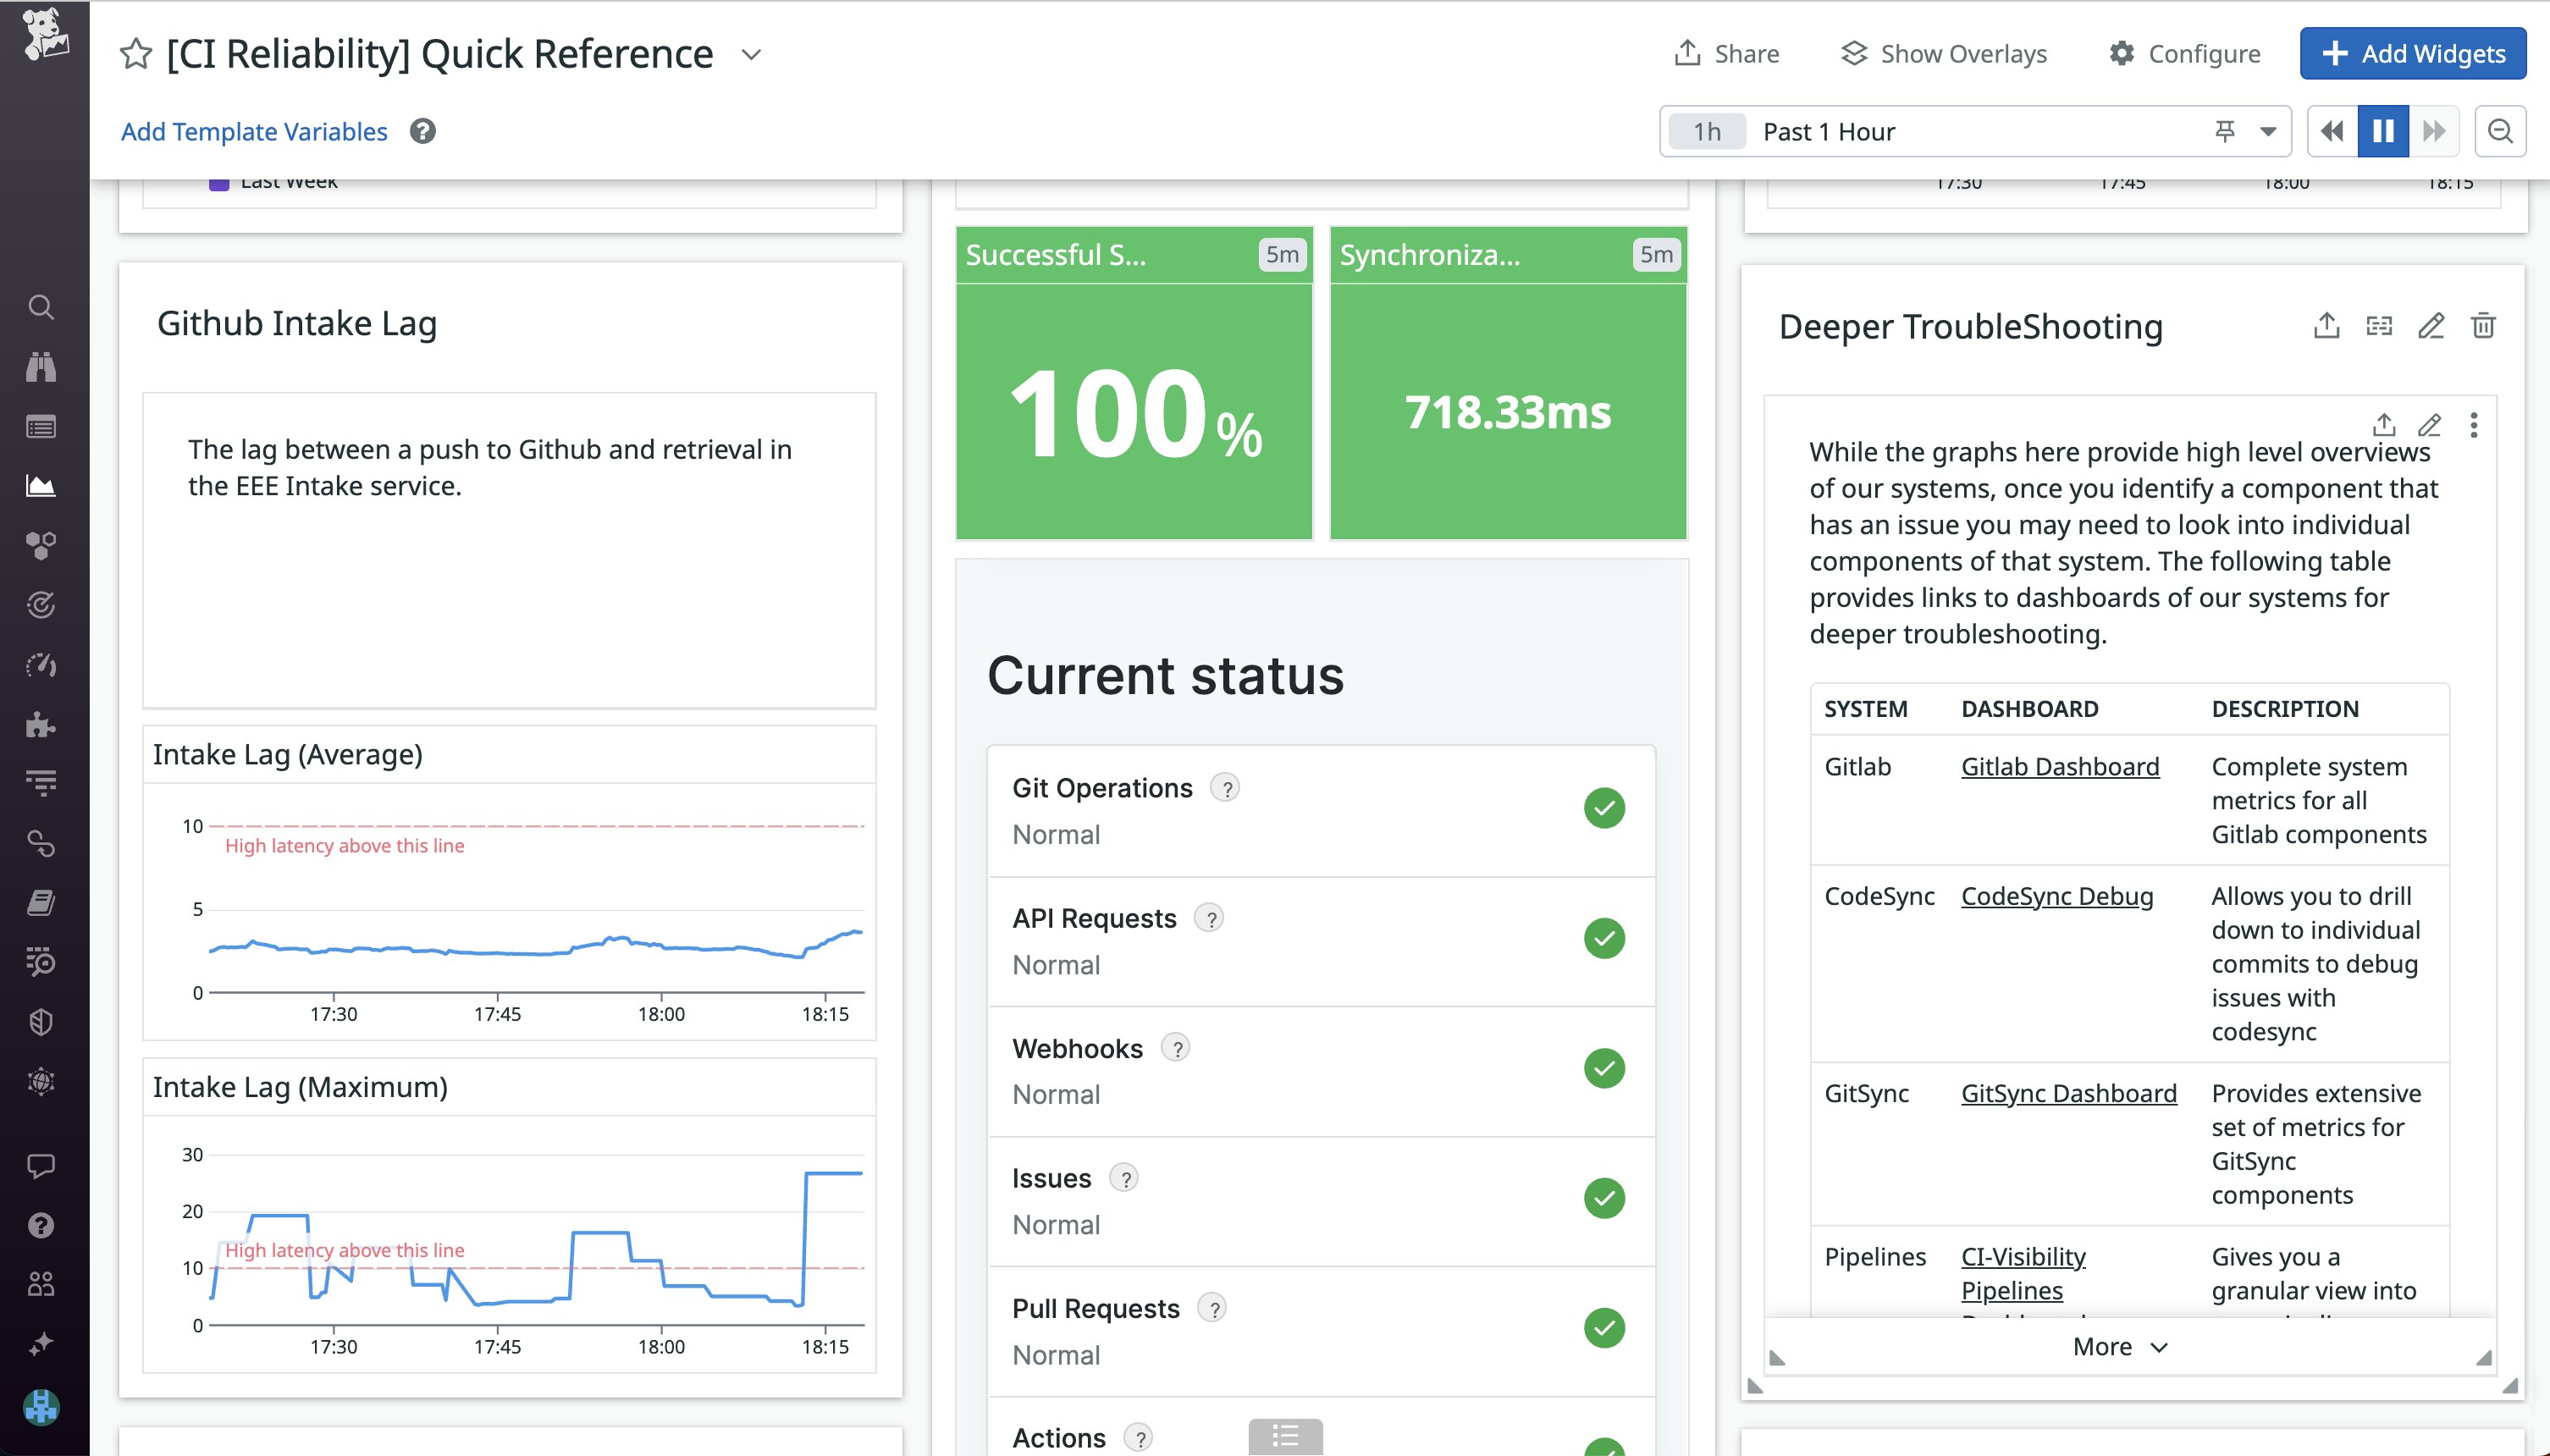2550x1456 pixels.
Task: Open Watchdog using the binoculars sidebar icon
Action: [41, 366]
